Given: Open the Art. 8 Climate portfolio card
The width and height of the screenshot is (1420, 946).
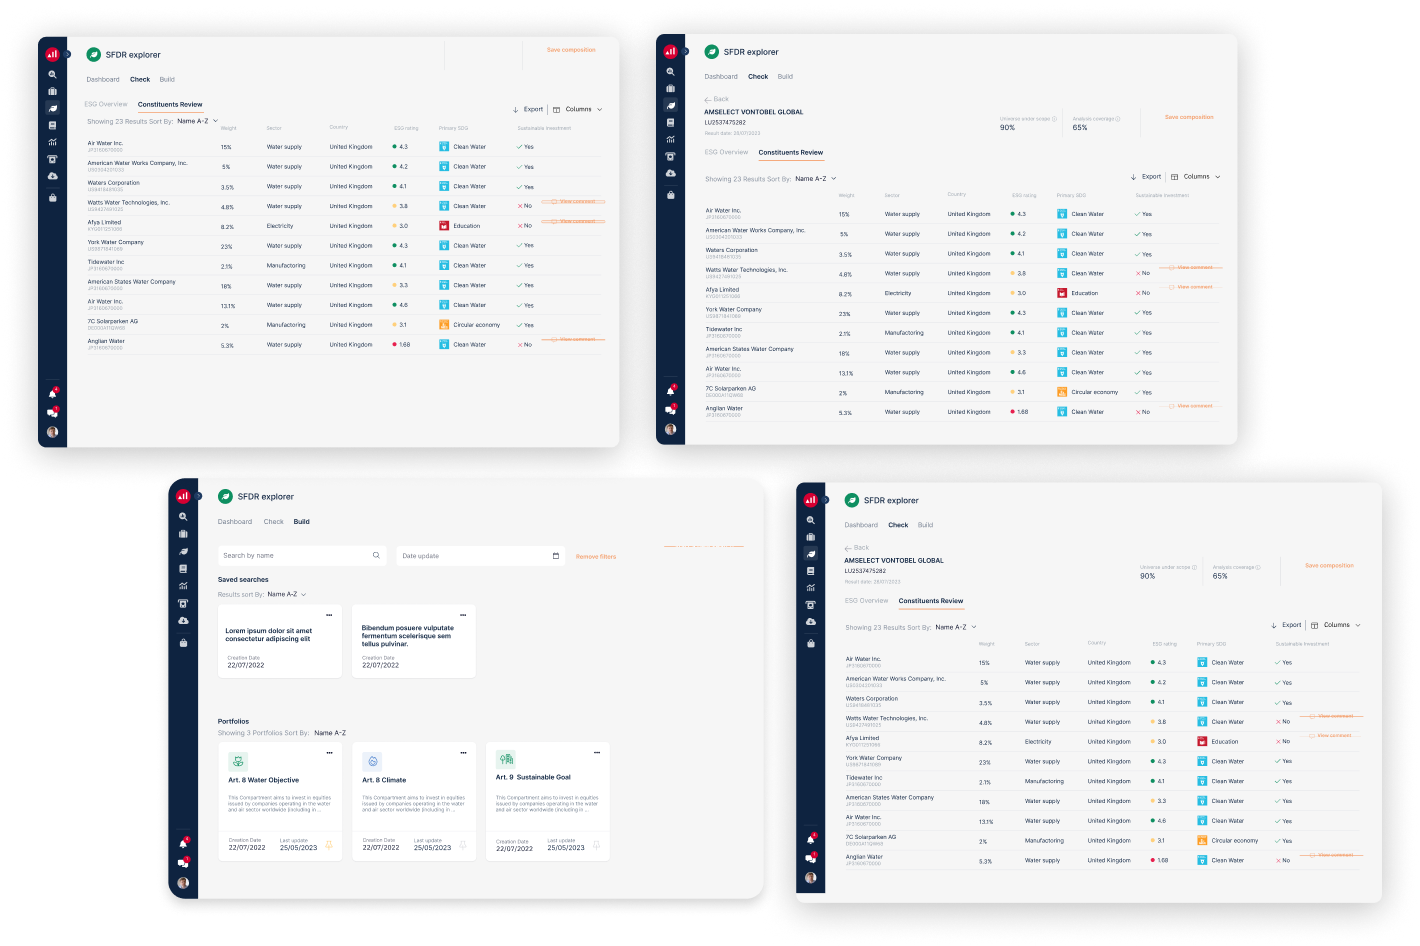Looking at the screenshot, I should tap(414, 801).
